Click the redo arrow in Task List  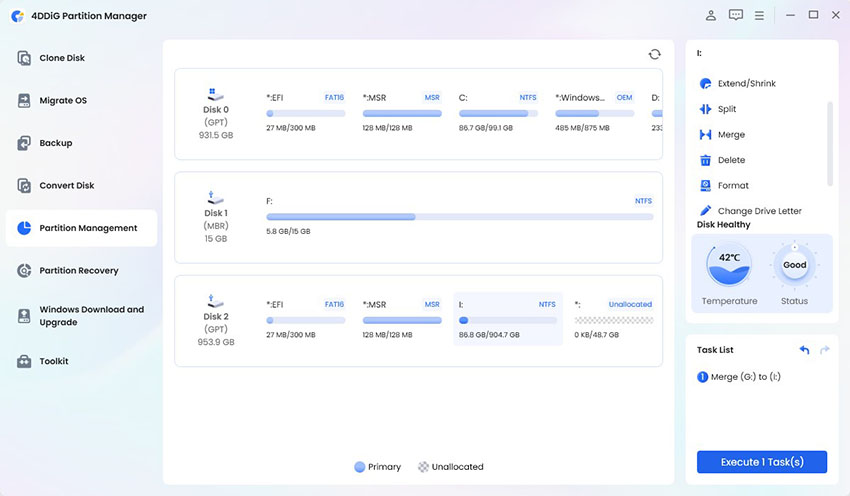(824, 350)
